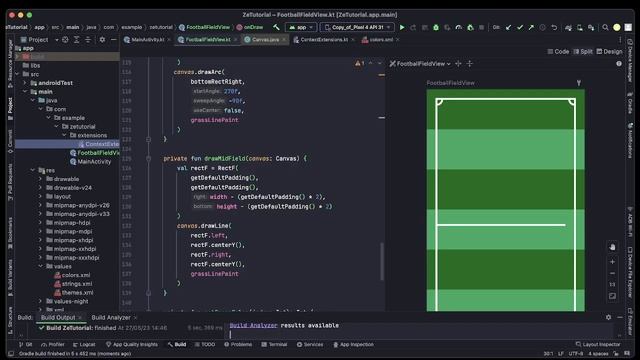Switch editor to Design view
The image size is (640, 360).
(x=609, y=51)
